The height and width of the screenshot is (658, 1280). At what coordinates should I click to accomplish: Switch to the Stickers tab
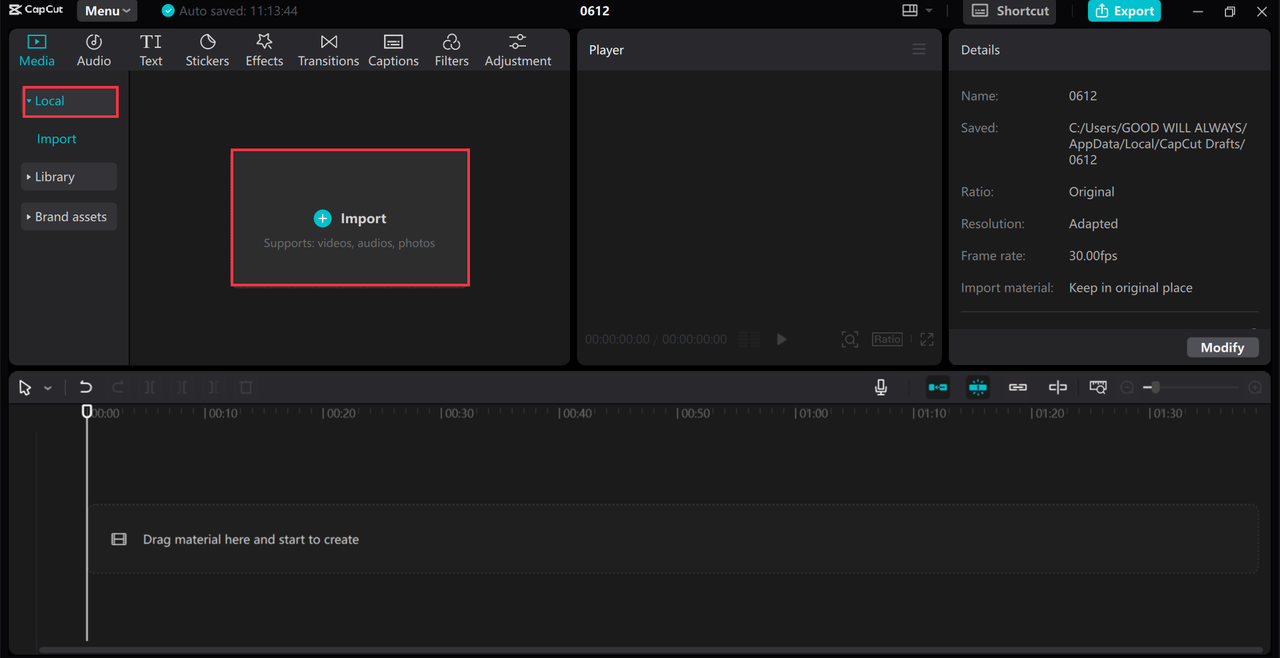point(207,51)
